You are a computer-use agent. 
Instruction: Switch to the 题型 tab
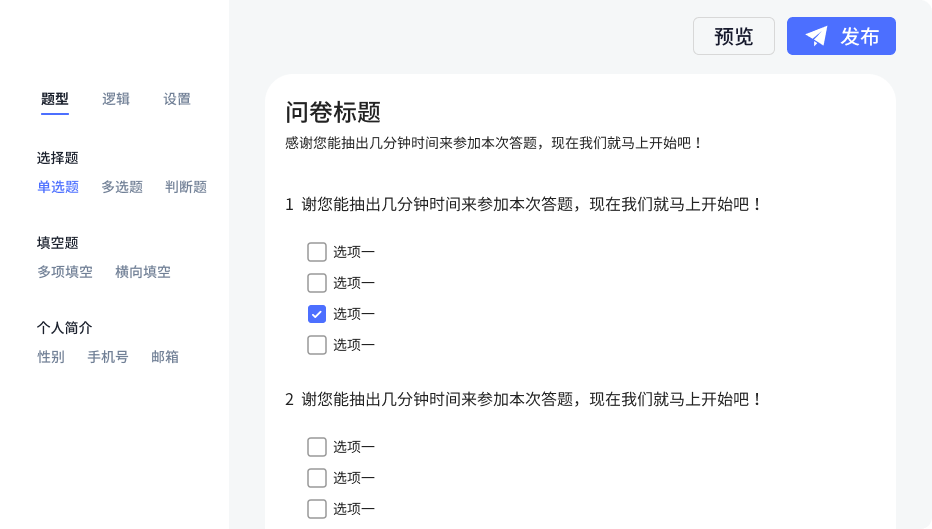coord(55,99)
